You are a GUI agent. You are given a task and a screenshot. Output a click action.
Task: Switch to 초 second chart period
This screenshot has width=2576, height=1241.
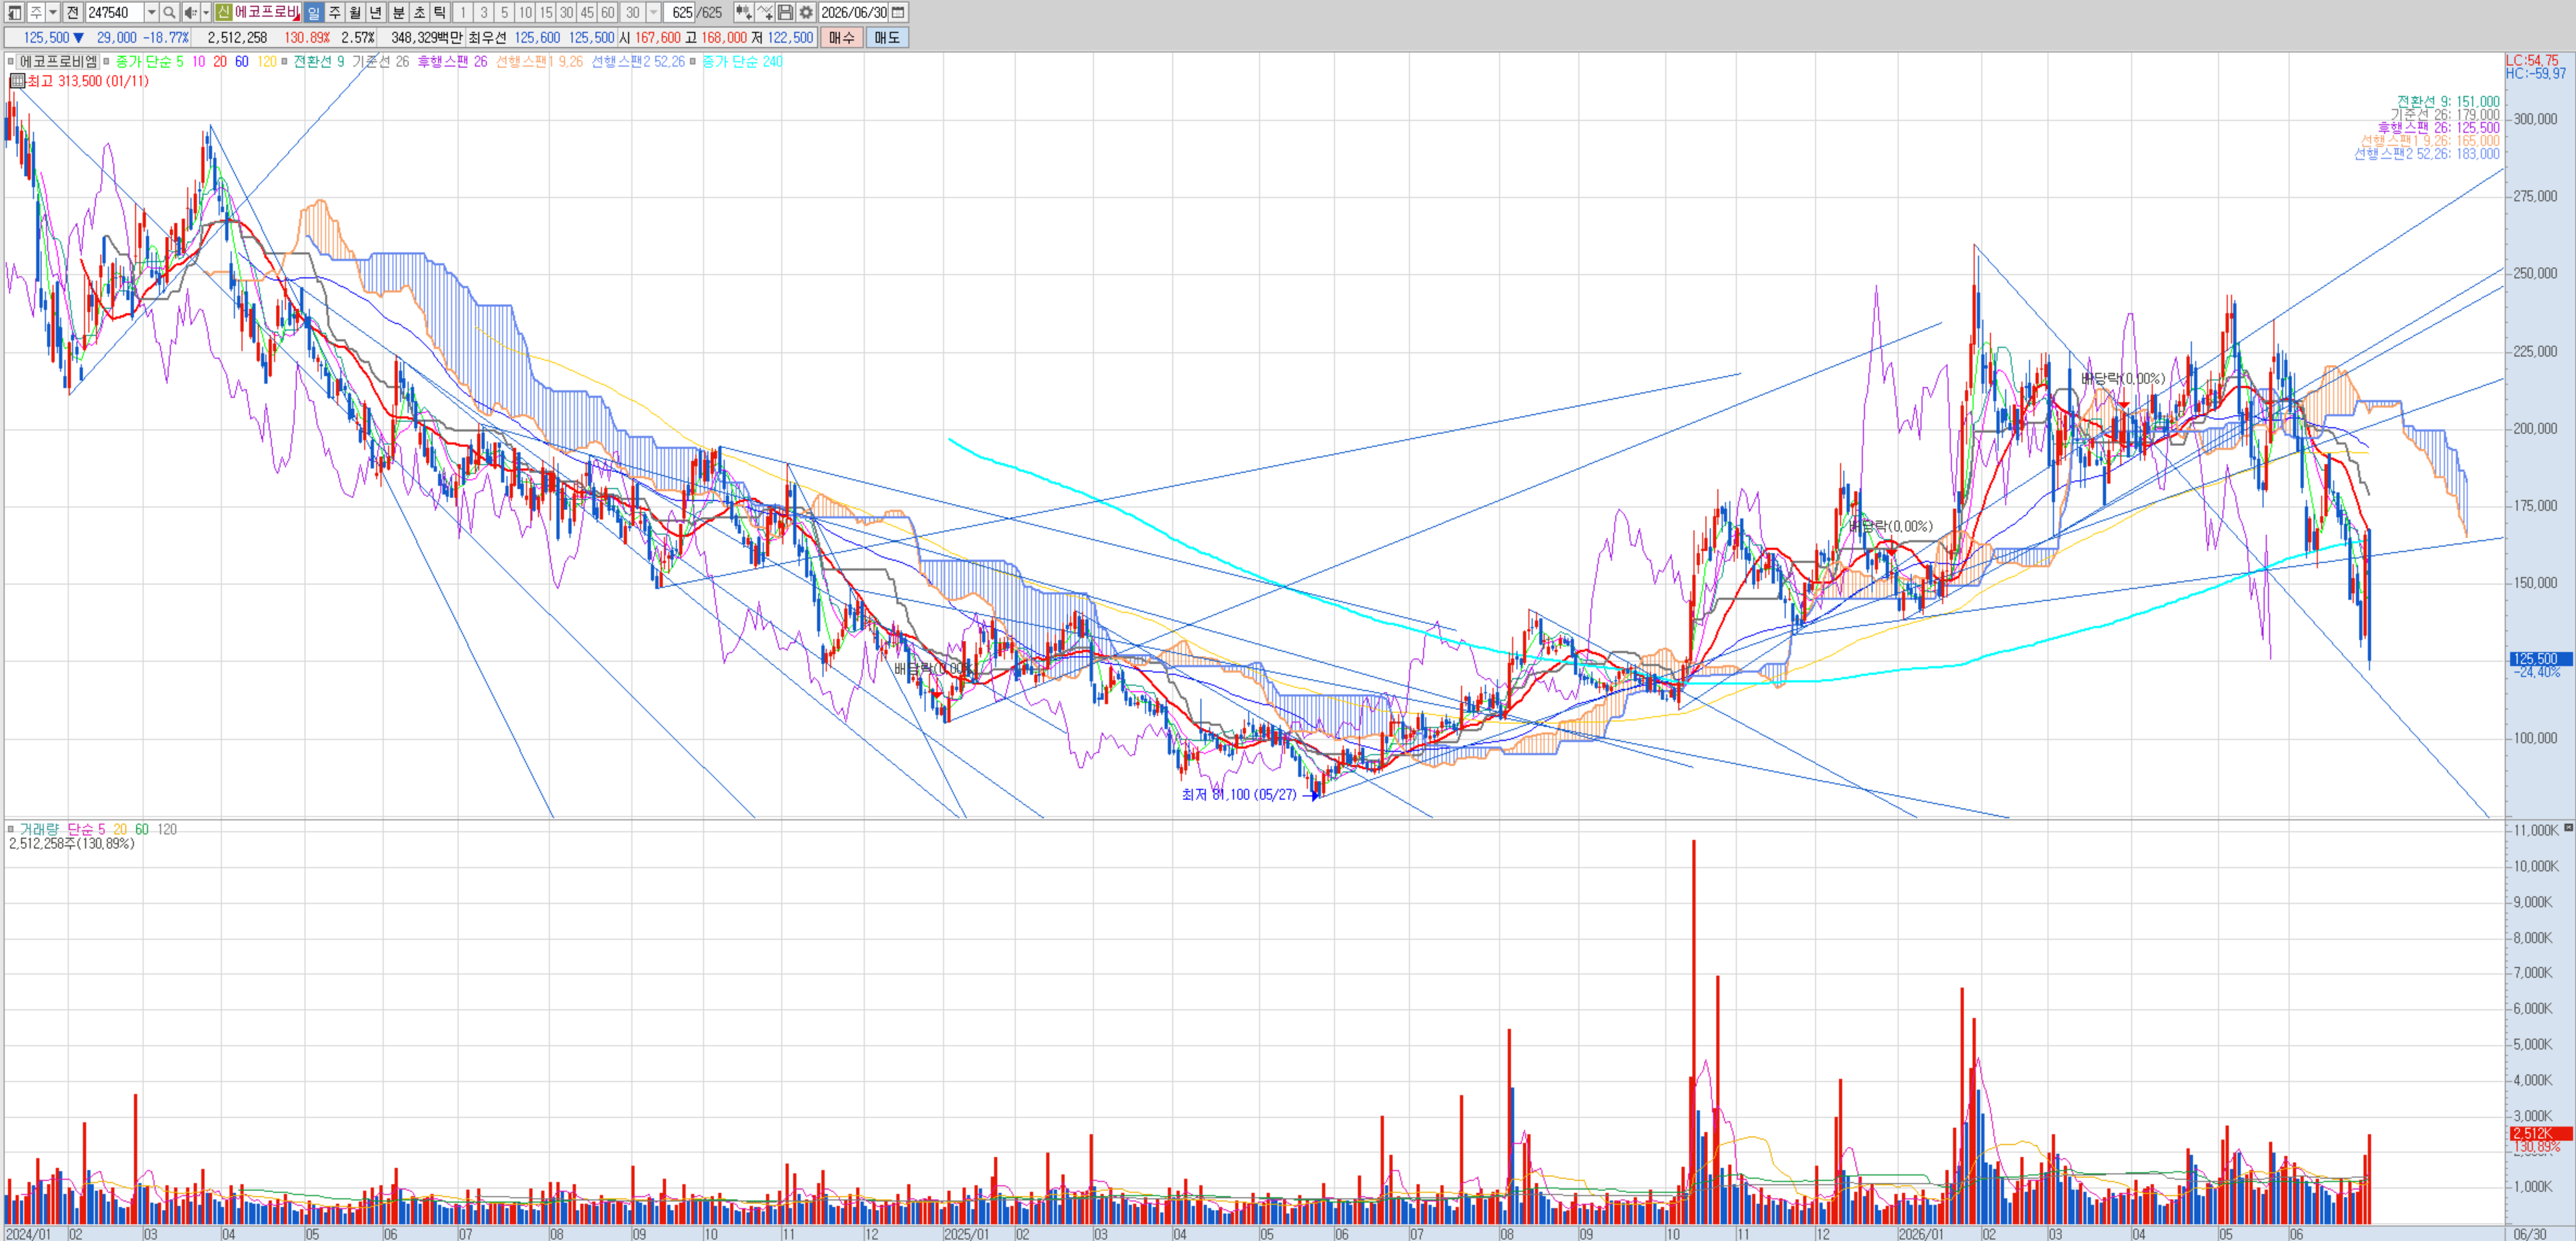(x=419, y=12)
